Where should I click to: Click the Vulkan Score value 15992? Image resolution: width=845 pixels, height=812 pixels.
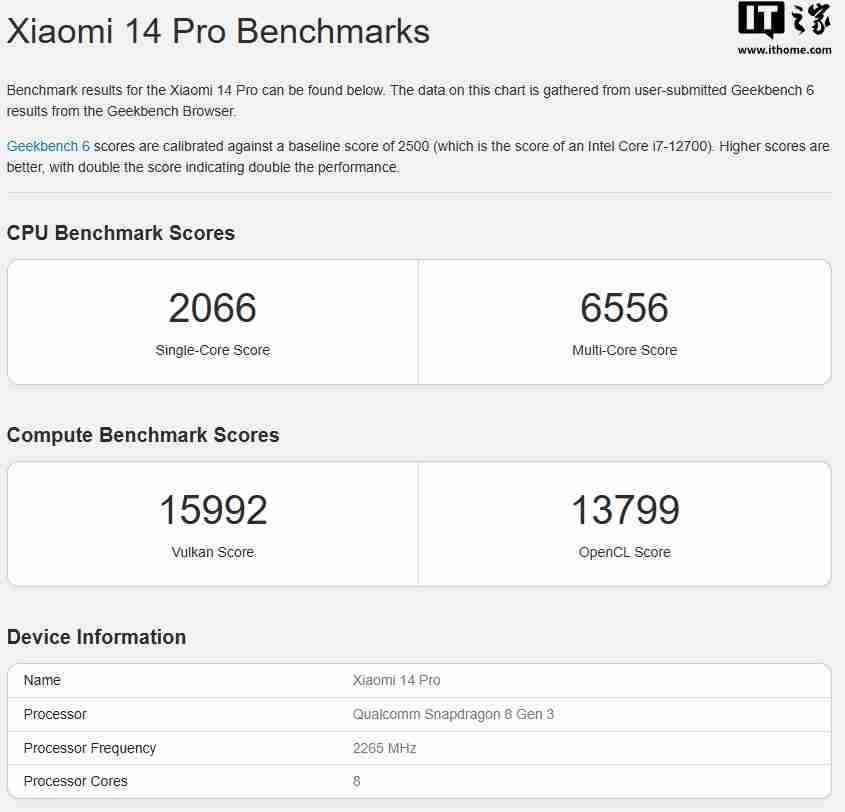(212, 510)
